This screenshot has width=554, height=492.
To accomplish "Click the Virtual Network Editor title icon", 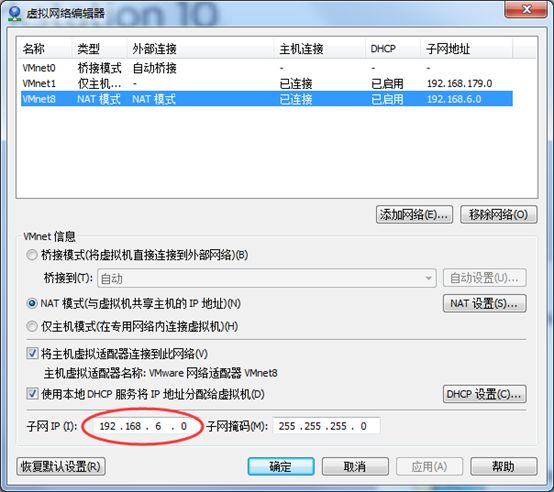I will coord(14,13).
